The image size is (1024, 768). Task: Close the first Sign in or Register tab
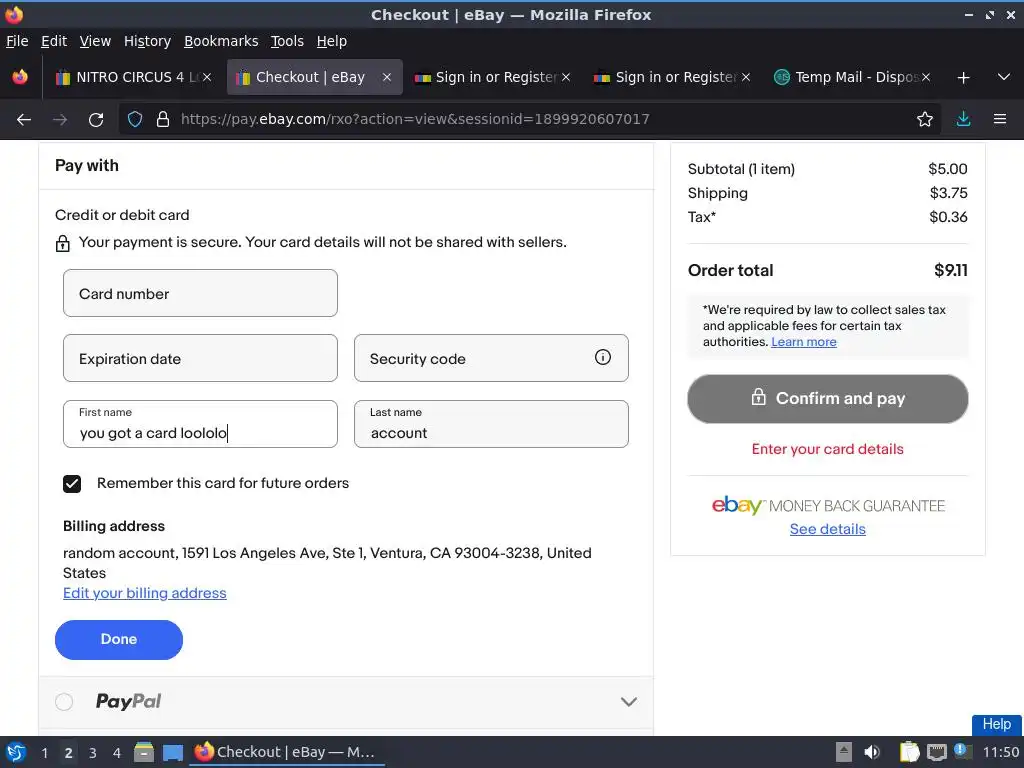click(566, 77)
